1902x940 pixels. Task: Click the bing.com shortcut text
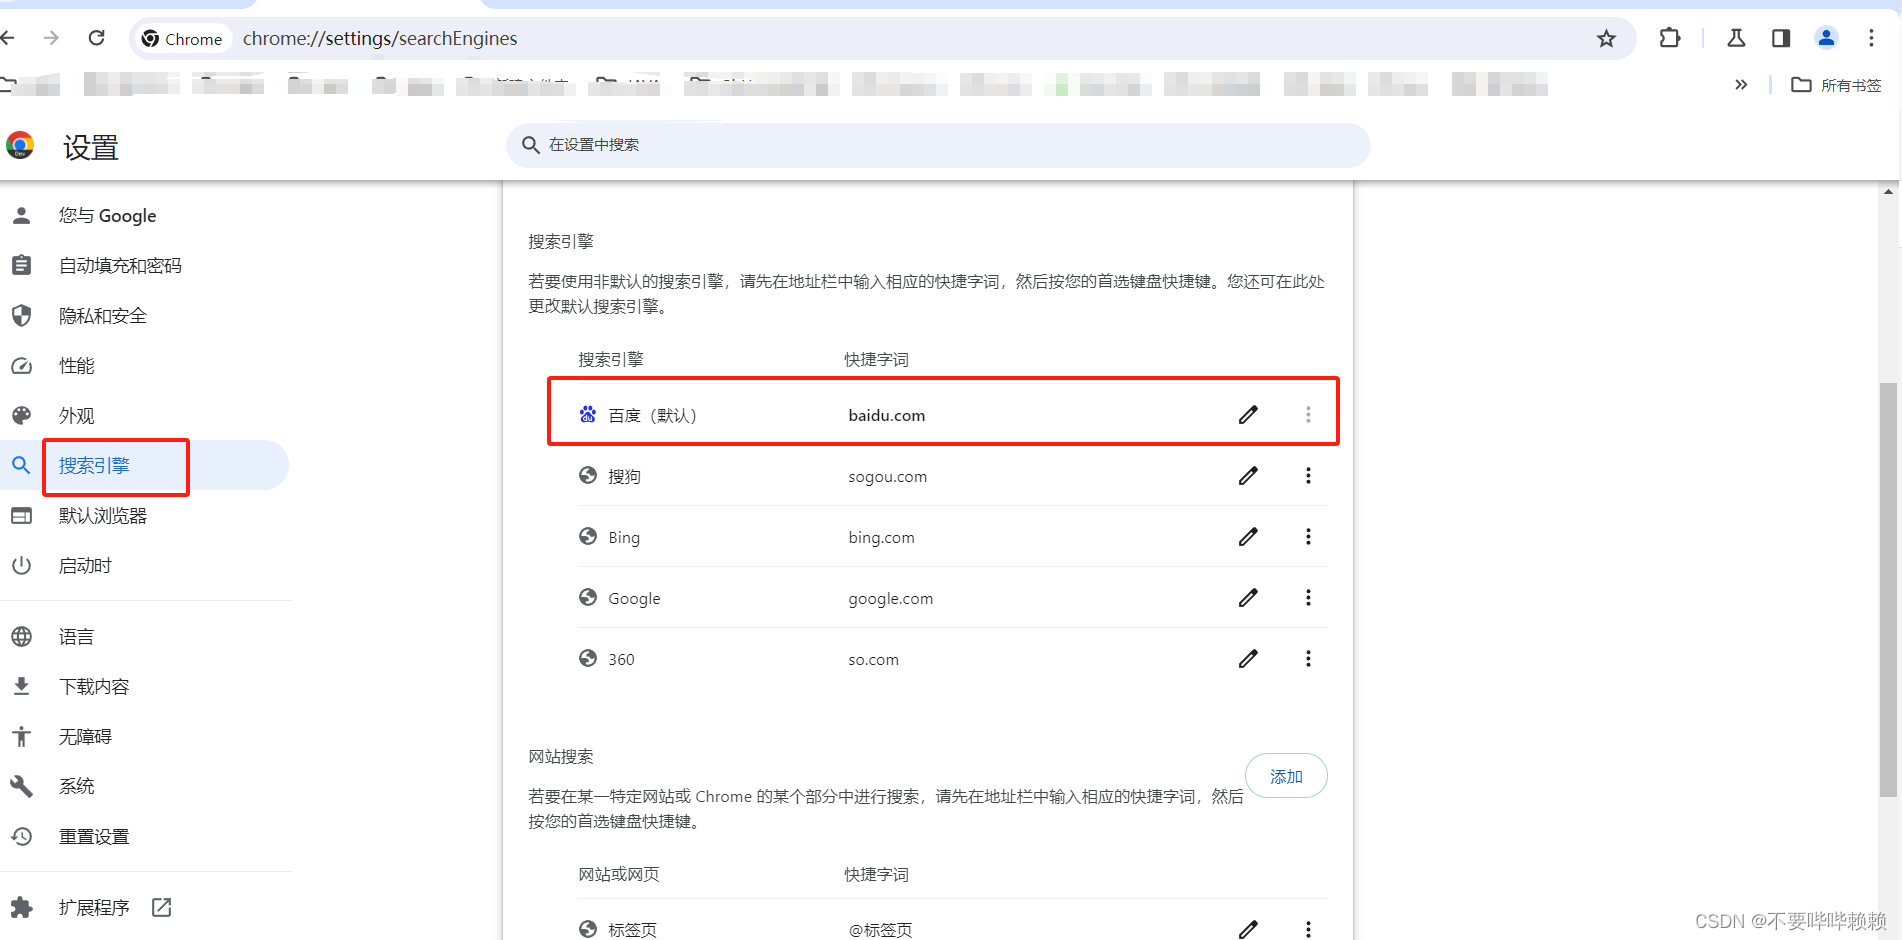click(881, 537)
